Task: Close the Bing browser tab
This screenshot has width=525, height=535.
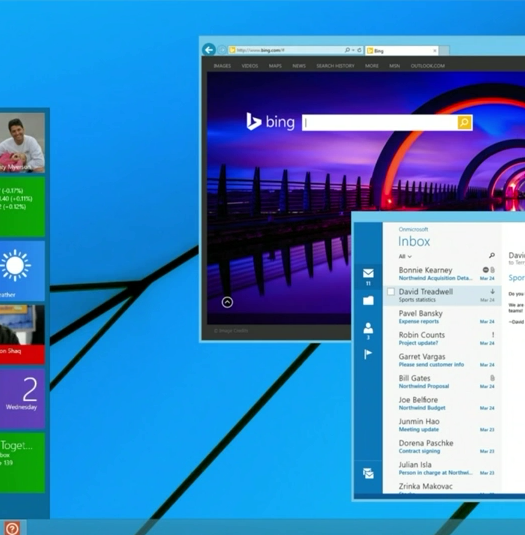Action: coord(435,51)
